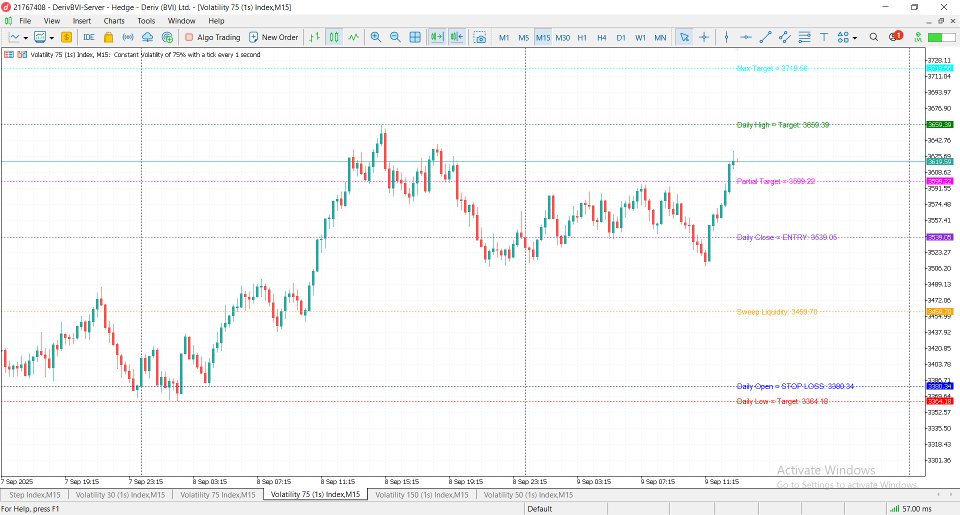
Task: Select the Fibonacci retracement tool
Action: [x=804, y=37]
